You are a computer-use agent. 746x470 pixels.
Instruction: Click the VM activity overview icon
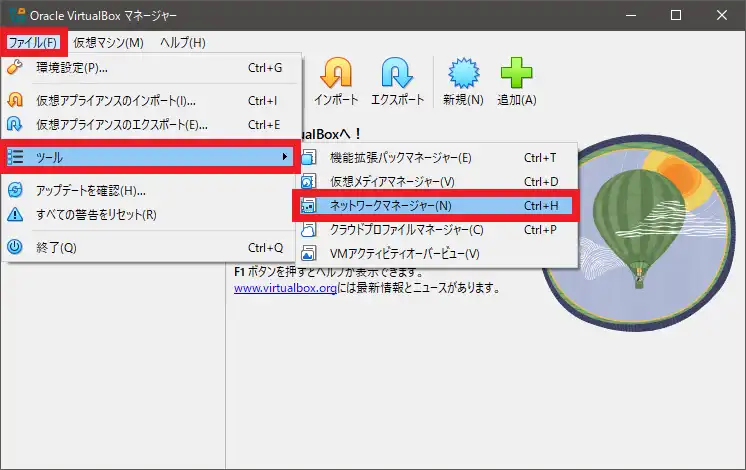[x=308, y=253]
